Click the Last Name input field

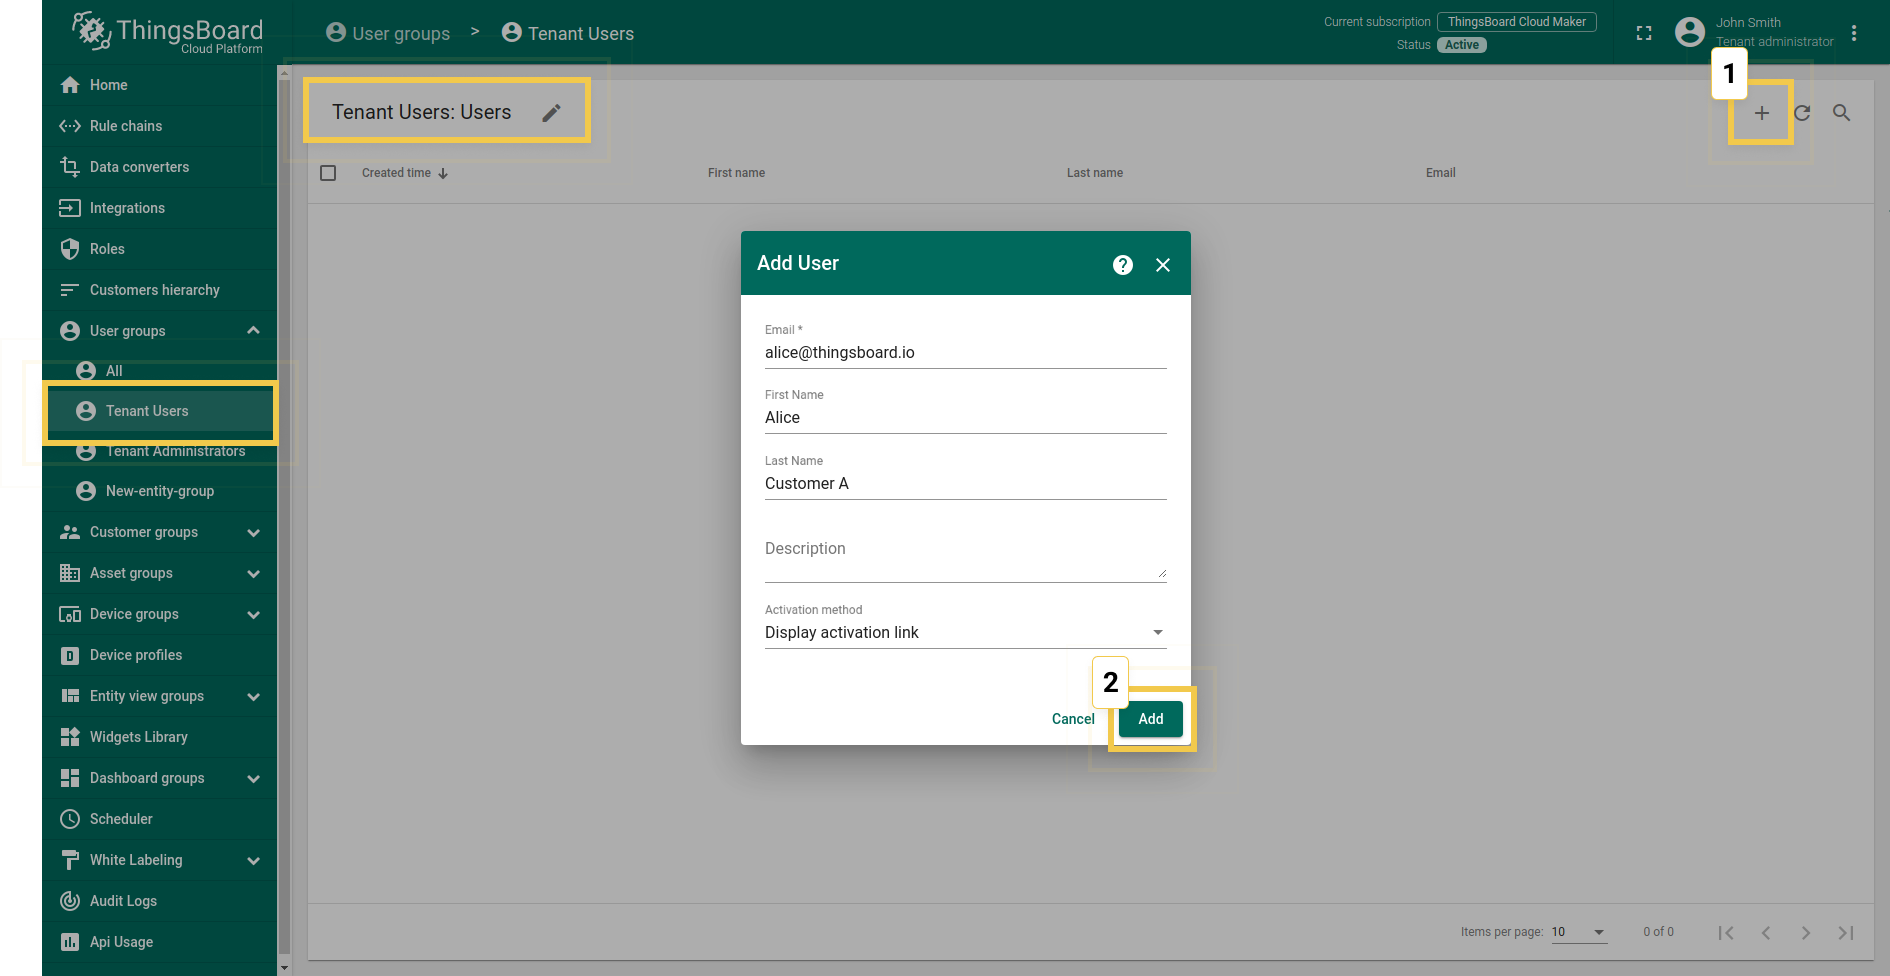pos(965,484)
